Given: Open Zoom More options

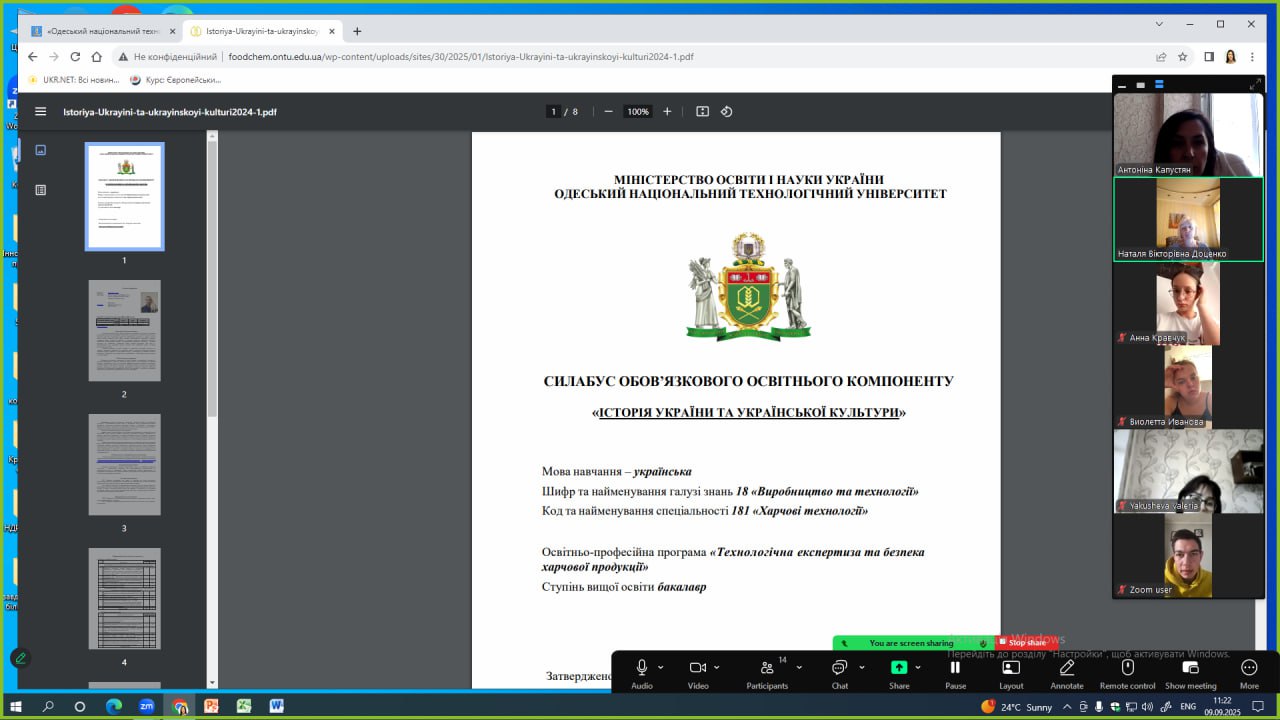Looking at the screenshot, I should (x=1249, y=673).
